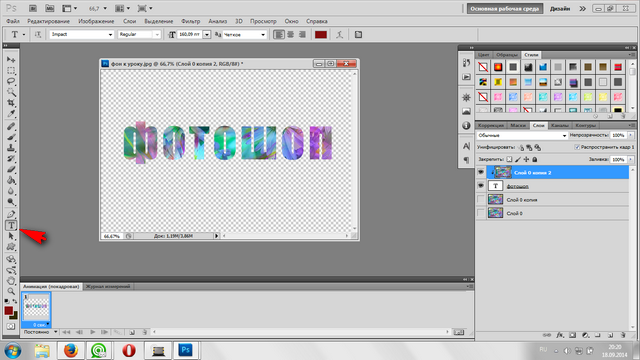Align text left
The height and width of the screenshot is (360, 640).
(278, 35)
